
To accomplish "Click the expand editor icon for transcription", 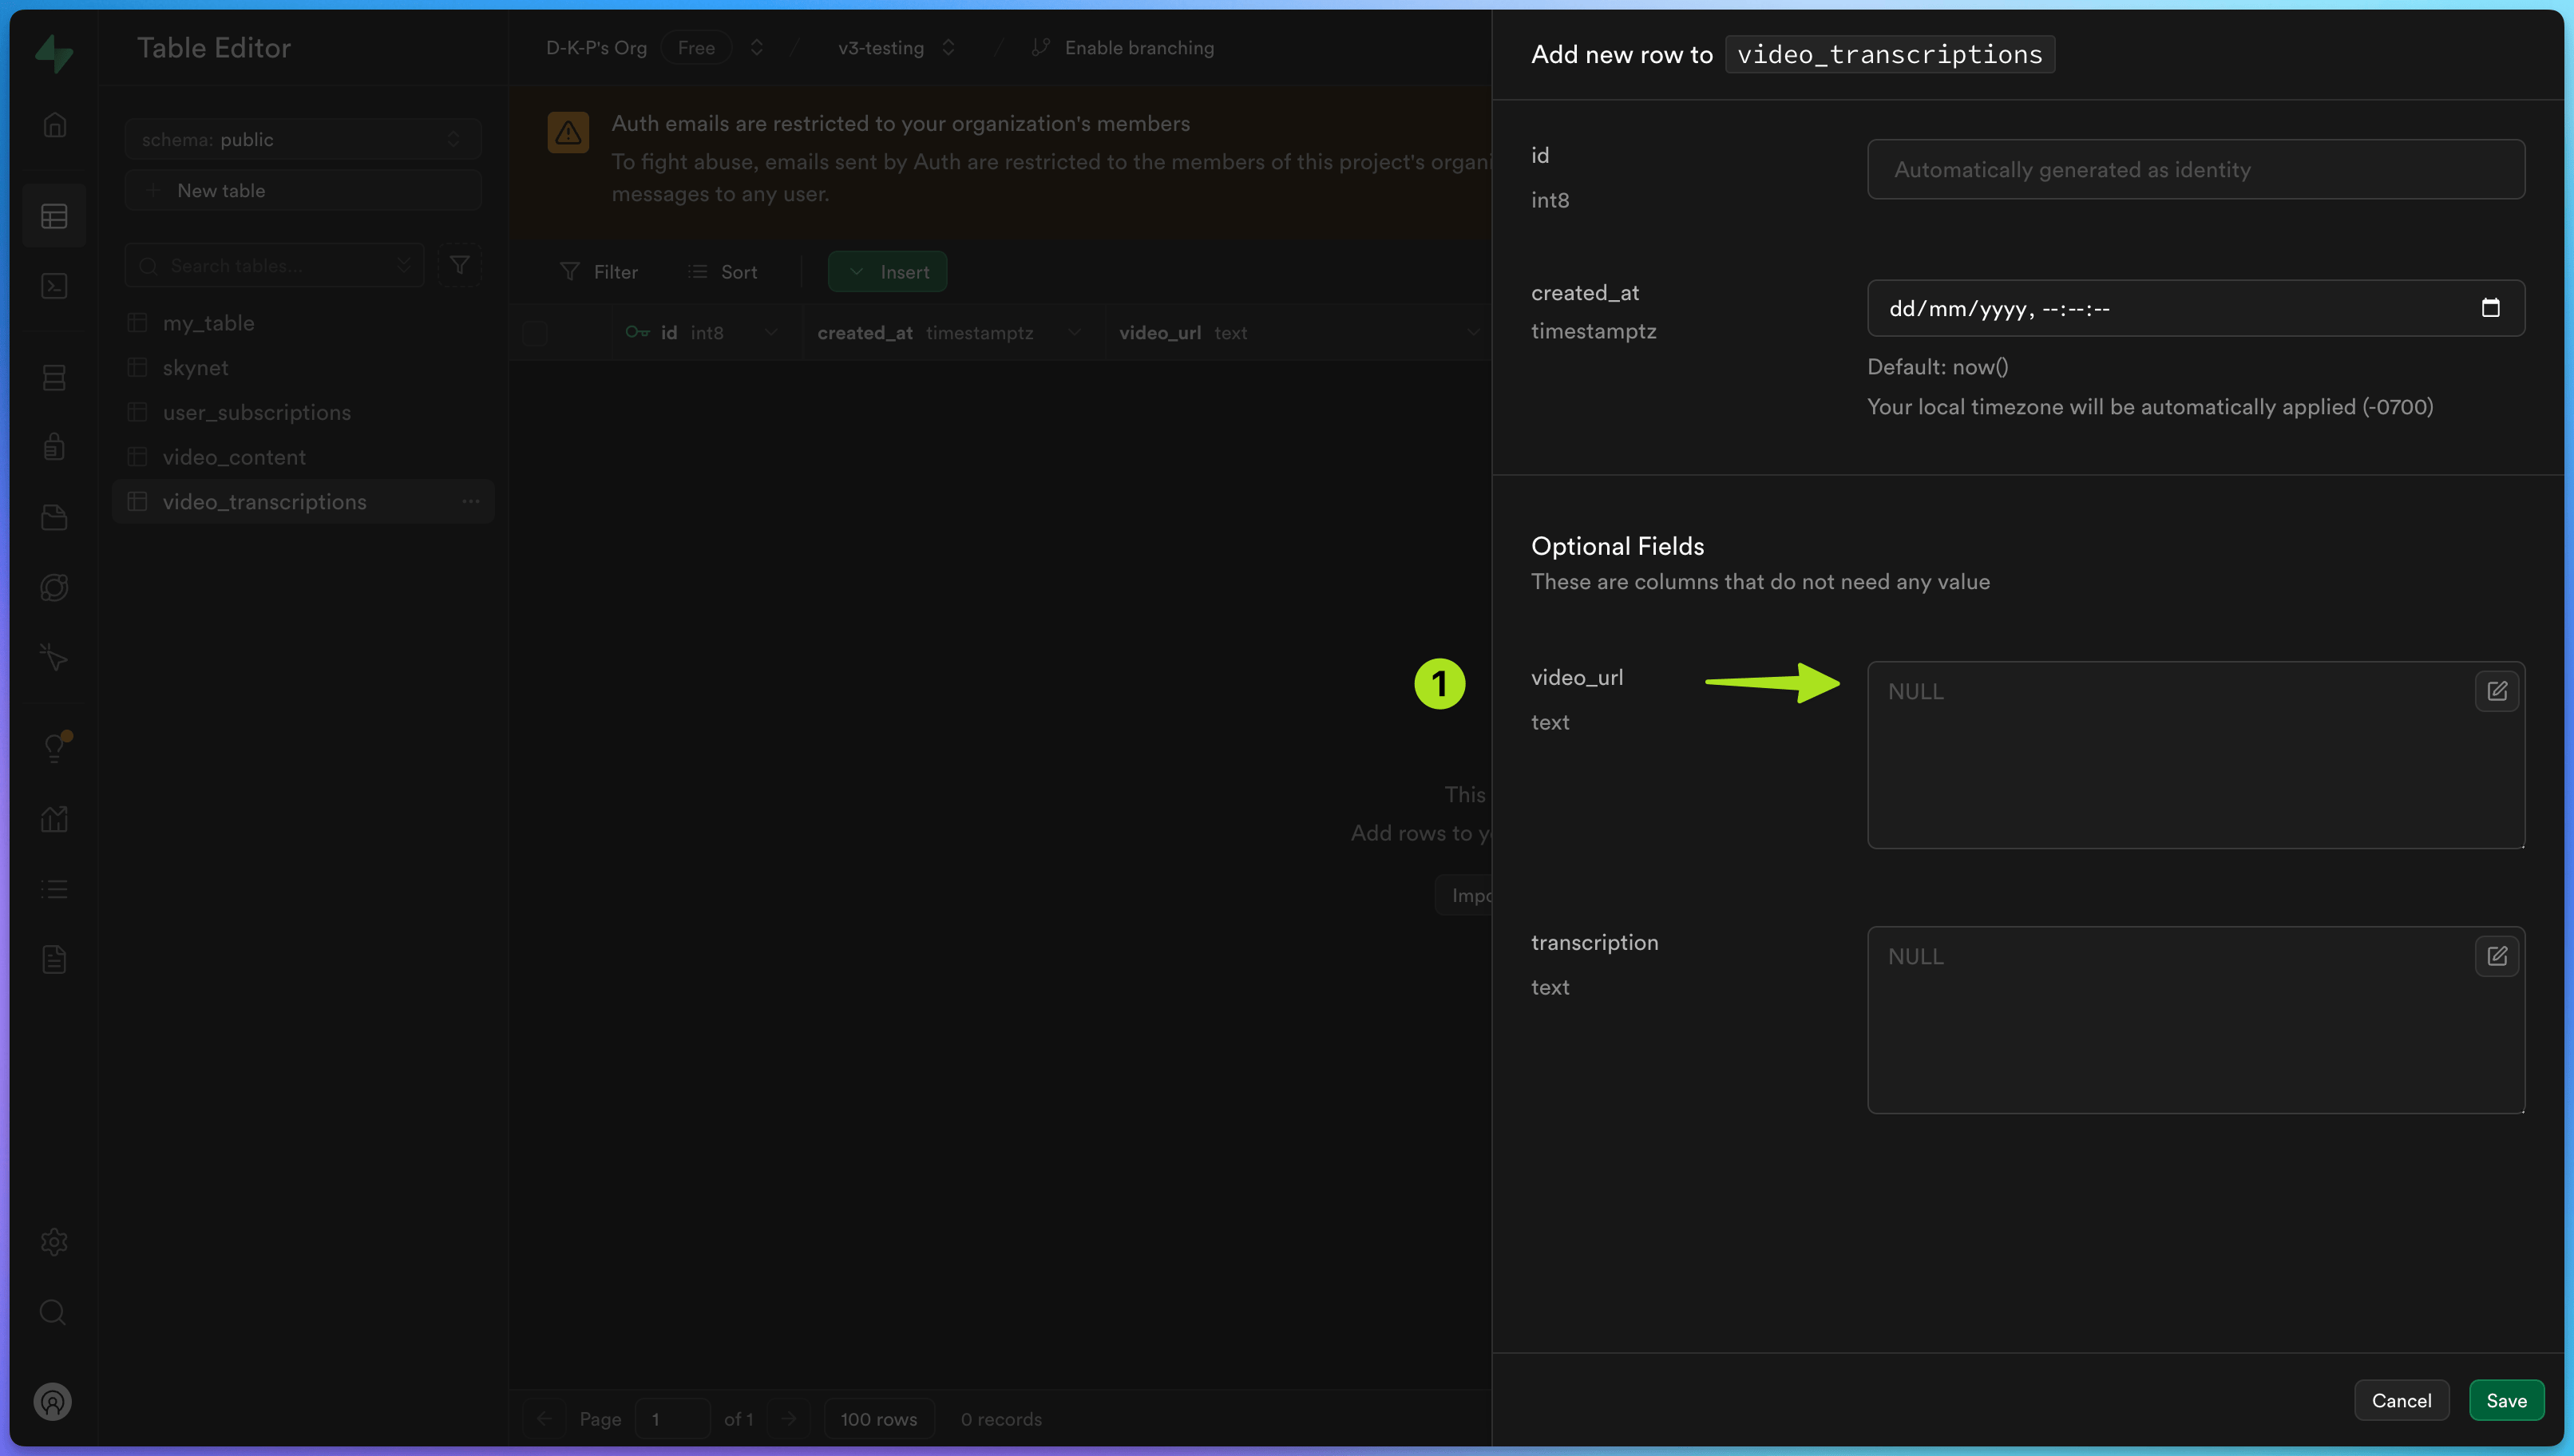I will 2496,956.
